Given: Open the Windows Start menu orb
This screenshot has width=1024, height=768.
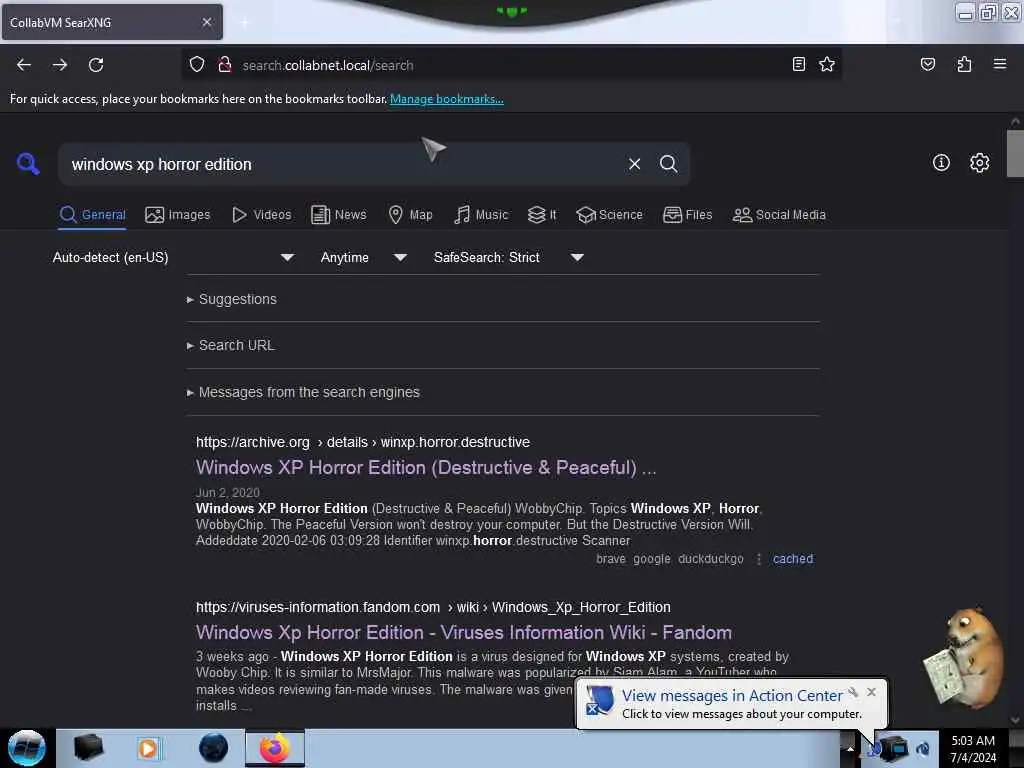Looking at the screenshot, I should click(26, 748).
